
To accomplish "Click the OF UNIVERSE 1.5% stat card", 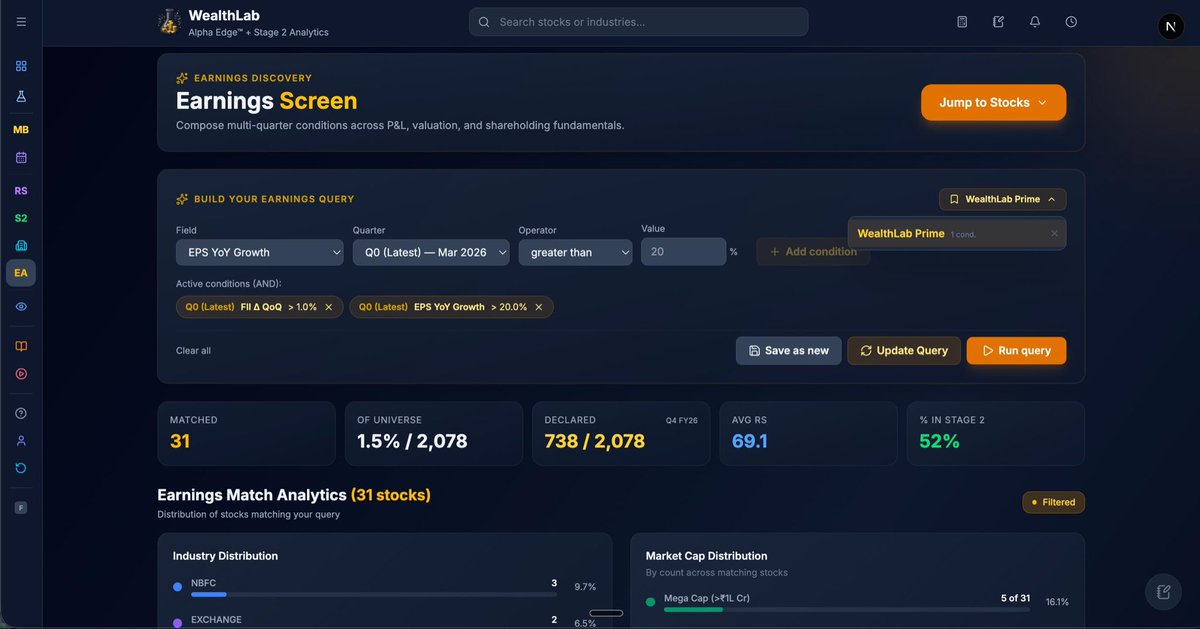I will (433, 434).
